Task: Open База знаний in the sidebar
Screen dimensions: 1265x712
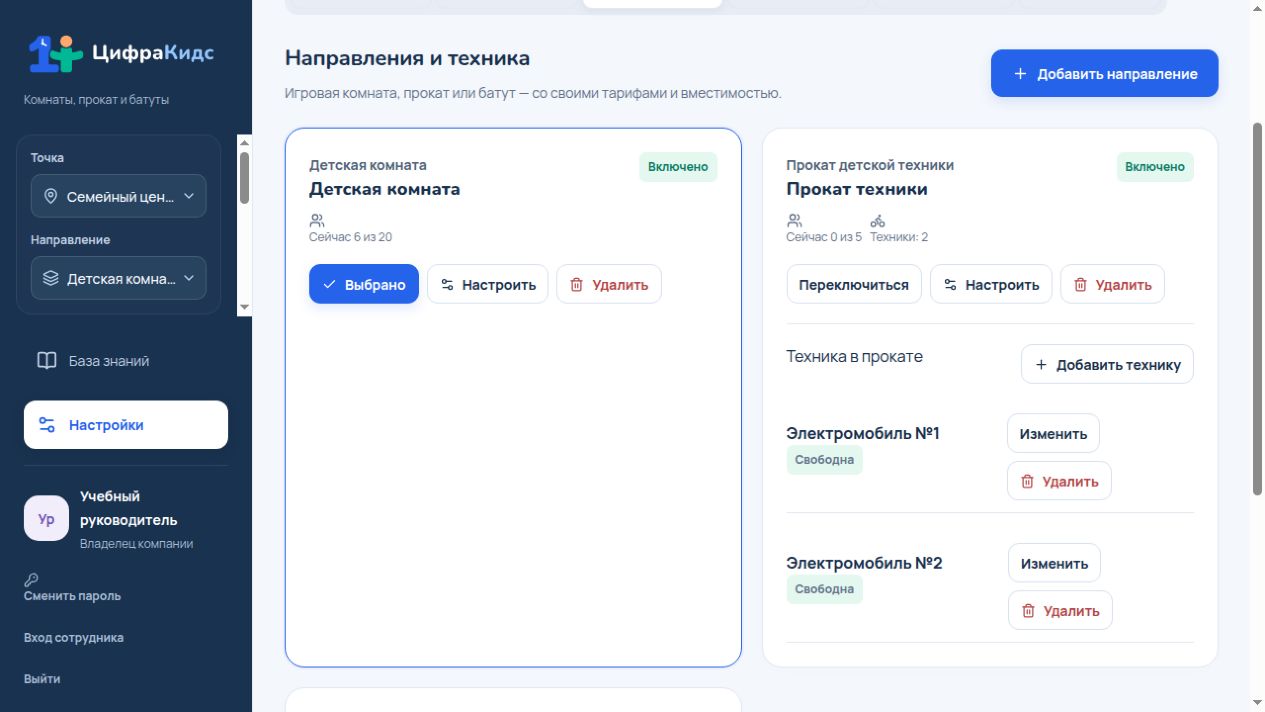Action: [126, 361]
